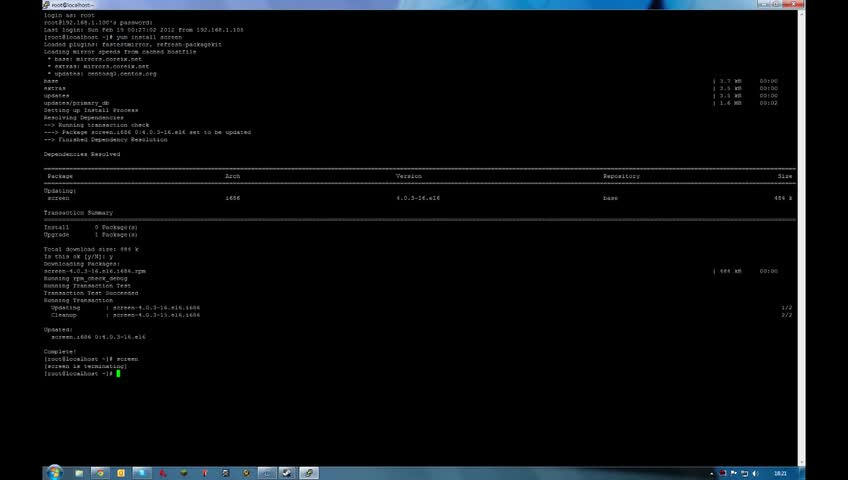Open the network tray icon
The height and width of the screenshot is (480, 848).
pos(744,474)
